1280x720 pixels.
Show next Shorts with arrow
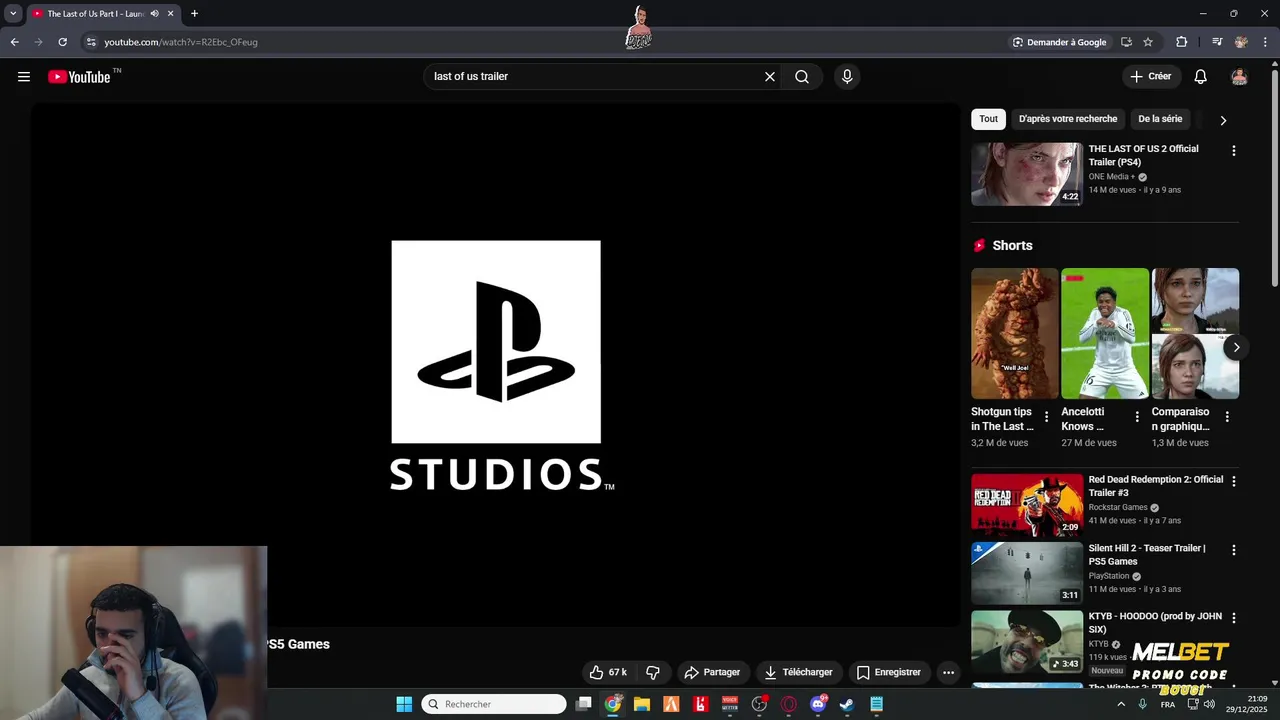pyautogui.click(x=1236, y=347)
